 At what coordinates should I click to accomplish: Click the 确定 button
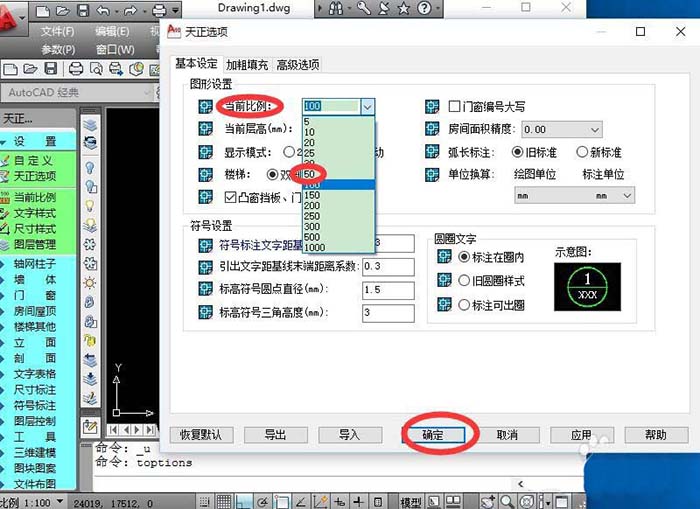tap(433, 435)
